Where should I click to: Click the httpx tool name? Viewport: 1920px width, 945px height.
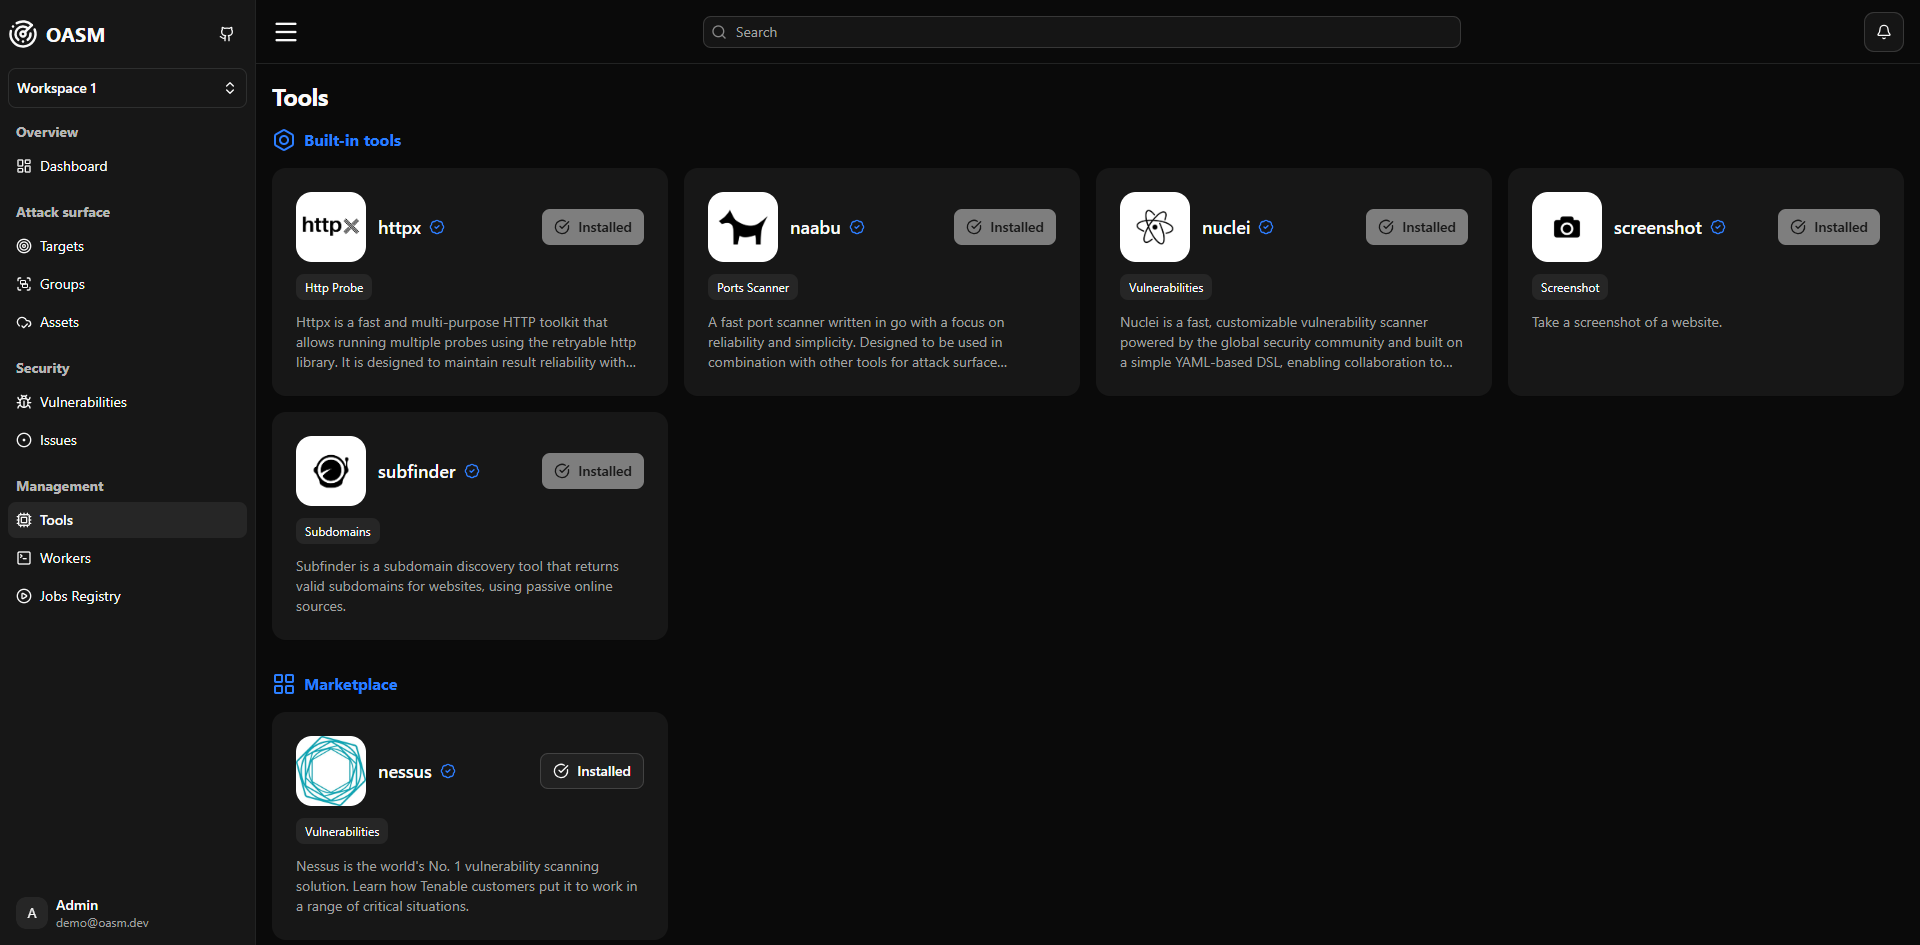pos(399,227)
